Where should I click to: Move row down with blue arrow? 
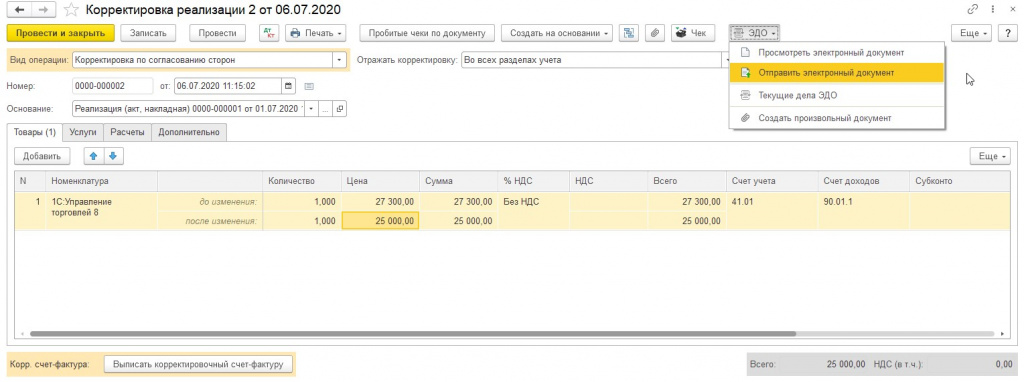pyautogui.click(x=113, y=156)
